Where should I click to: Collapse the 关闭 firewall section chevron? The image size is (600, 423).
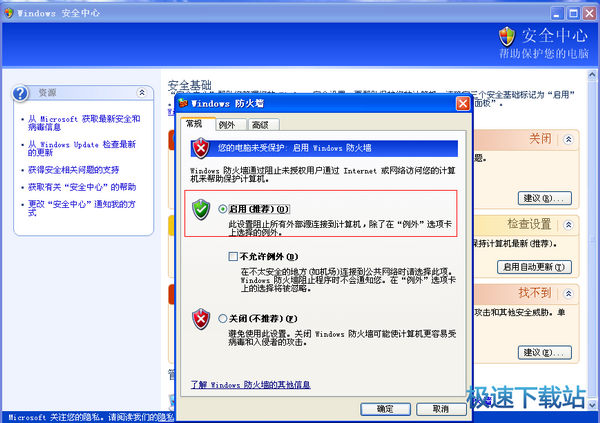[568, 139]
